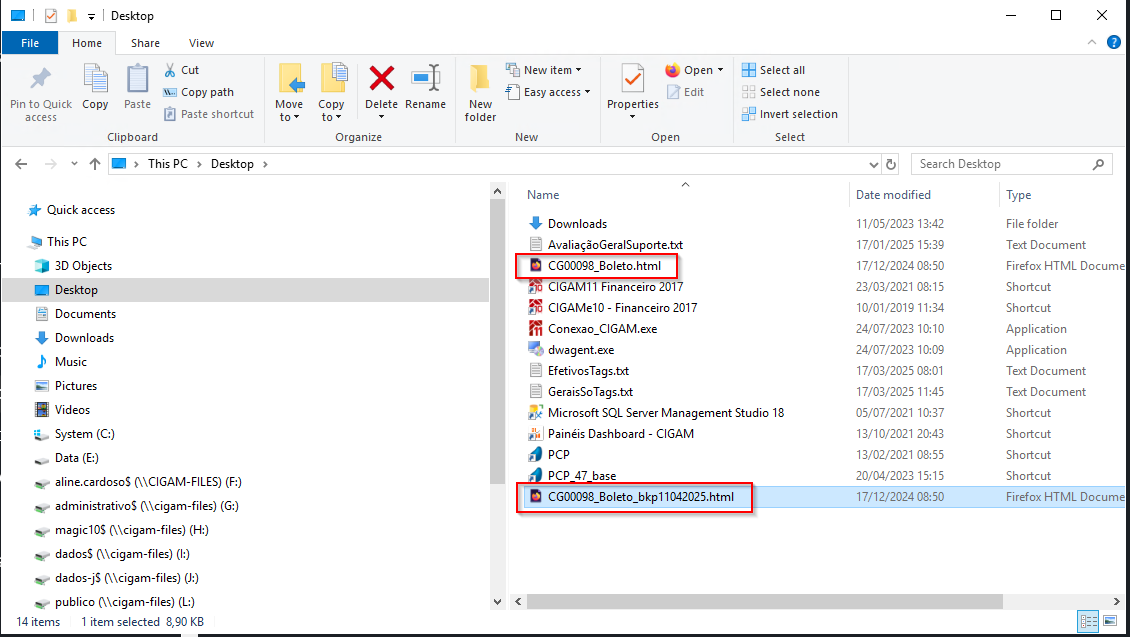Open Data (E:) drive
Image resolution: width=1130 pixels, height=637 pixels.
coord(76,458)
